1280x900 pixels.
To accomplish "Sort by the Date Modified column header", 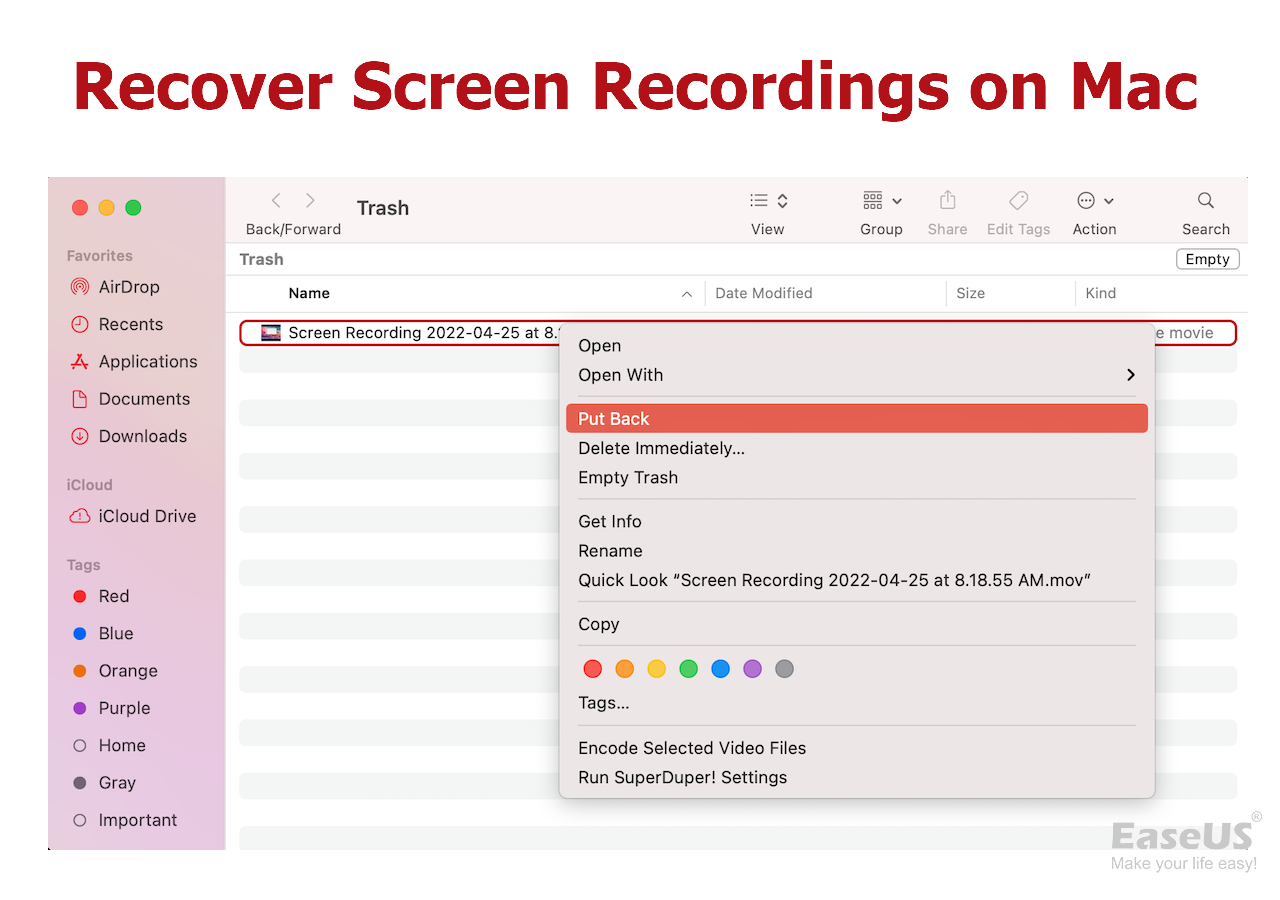I will [x=764, y=293].
